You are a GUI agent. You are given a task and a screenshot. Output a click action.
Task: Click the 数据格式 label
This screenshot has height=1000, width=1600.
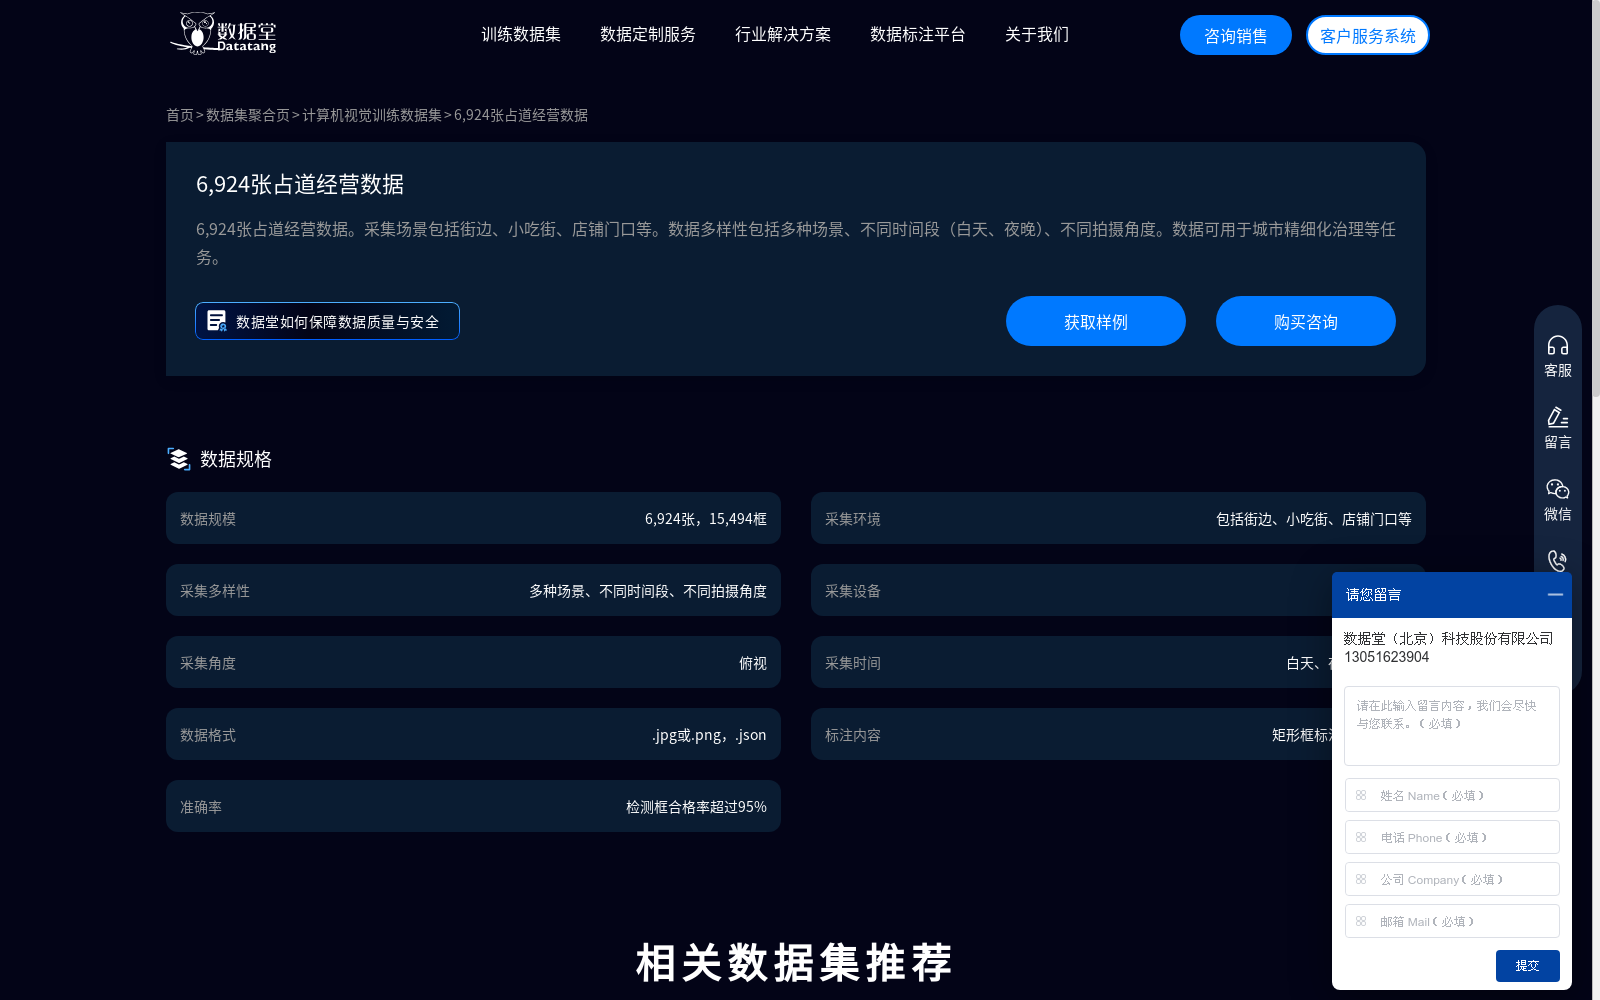(x=208, y=735)
